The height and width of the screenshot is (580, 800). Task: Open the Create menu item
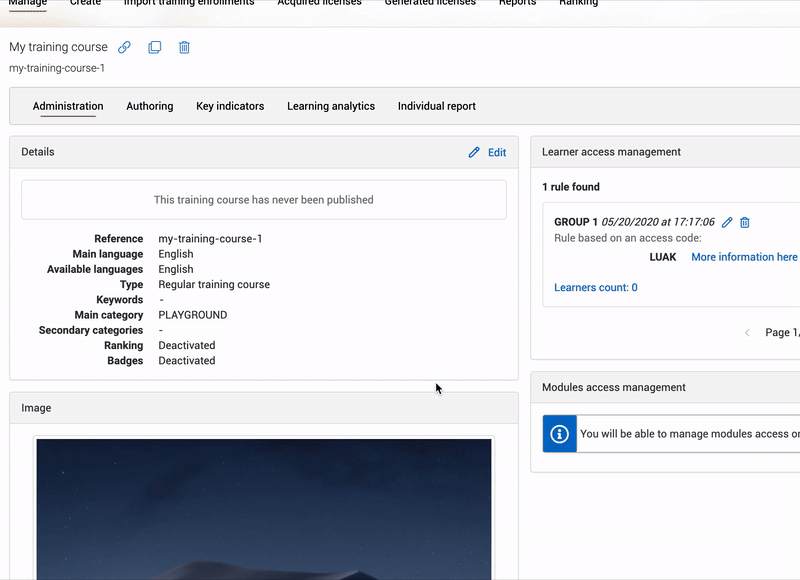85,3
